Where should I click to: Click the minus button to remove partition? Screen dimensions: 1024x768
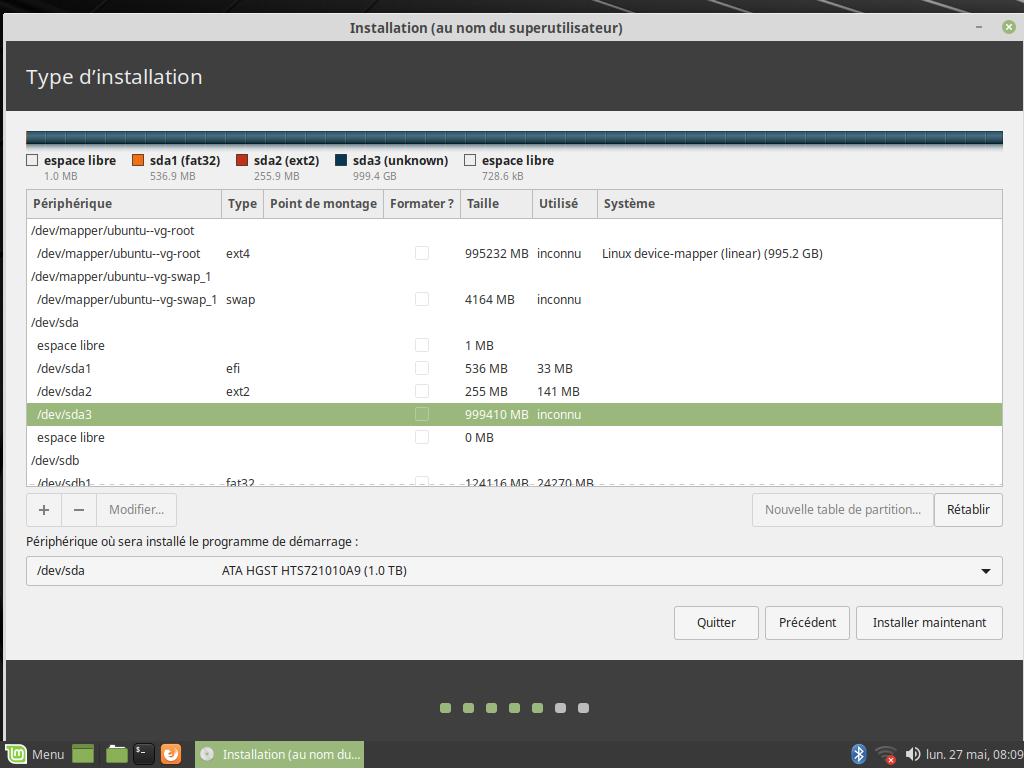coord(79,510)
